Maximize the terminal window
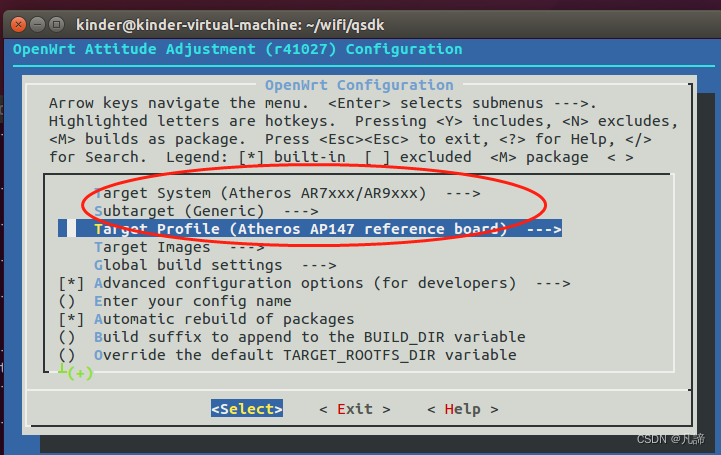 click(x=57, y=24)
